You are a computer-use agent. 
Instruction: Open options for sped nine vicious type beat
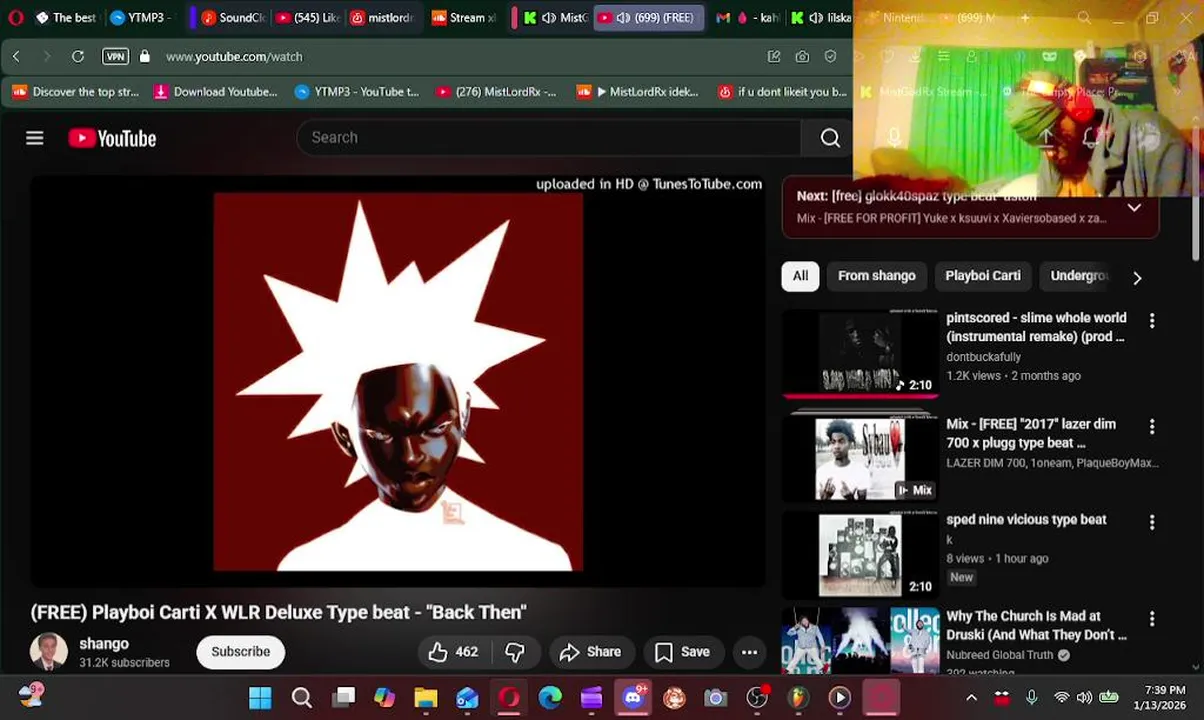point(1152,522)
